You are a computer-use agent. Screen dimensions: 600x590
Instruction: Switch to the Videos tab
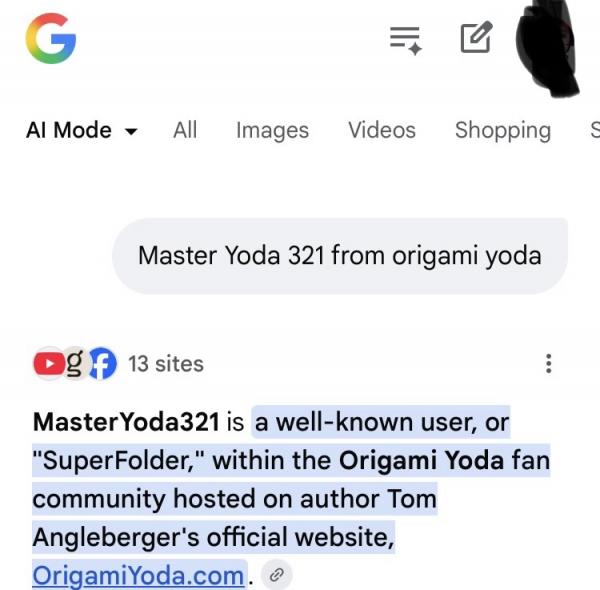click(x=382, y=130)
